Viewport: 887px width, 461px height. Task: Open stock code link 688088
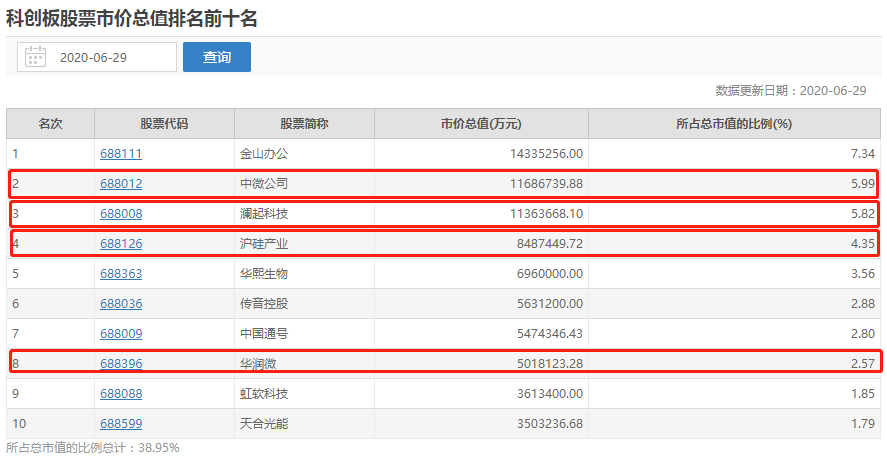(121, 394)
